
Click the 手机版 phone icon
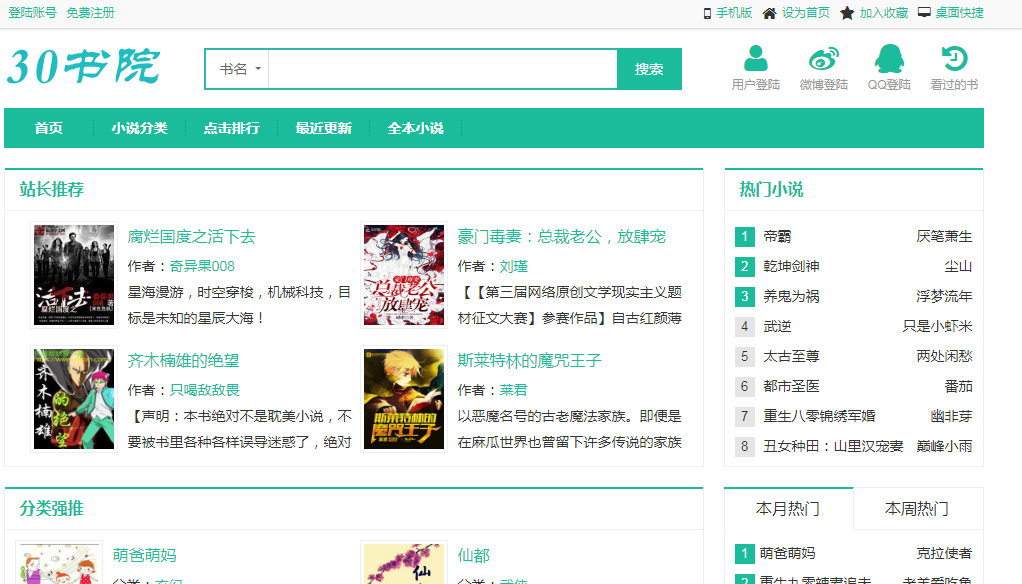point(707,13)
